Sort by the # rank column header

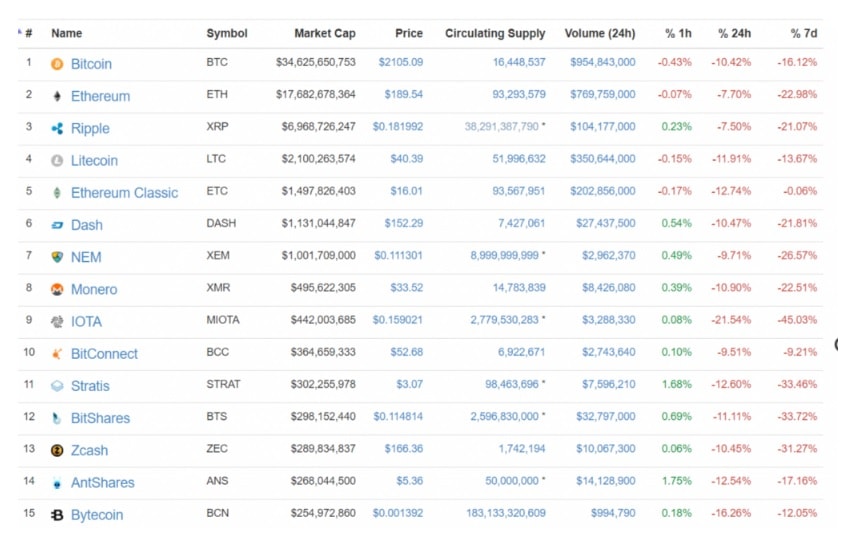[28, 33]
